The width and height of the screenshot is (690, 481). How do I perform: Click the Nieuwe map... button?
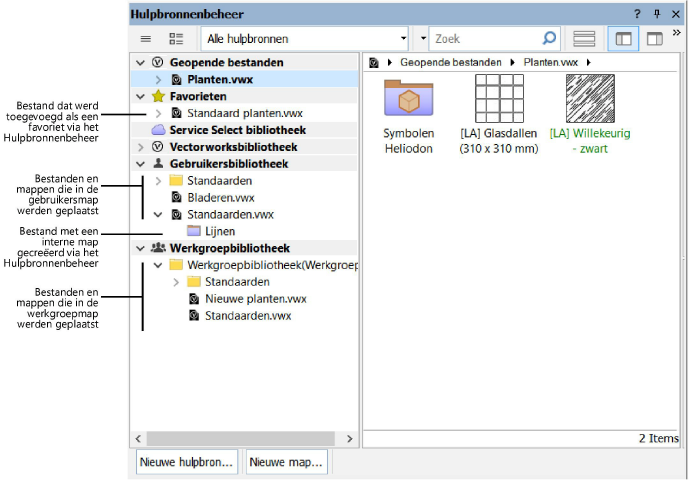pyautogui.click(x=286, y=462)
